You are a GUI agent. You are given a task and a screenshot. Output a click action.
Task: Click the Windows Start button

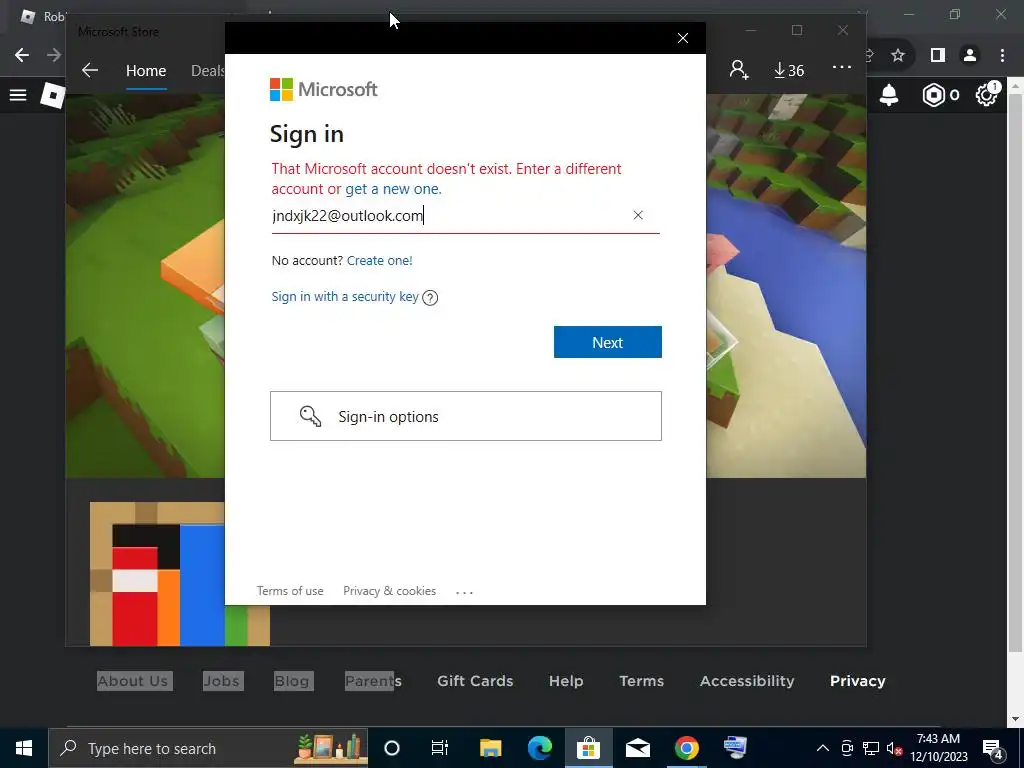point(24,748)
